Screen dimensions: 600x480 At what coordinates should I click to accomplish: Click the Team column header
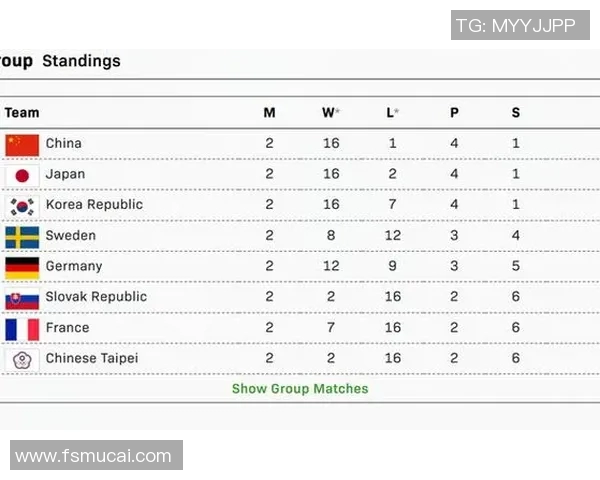tap(22, 113)
